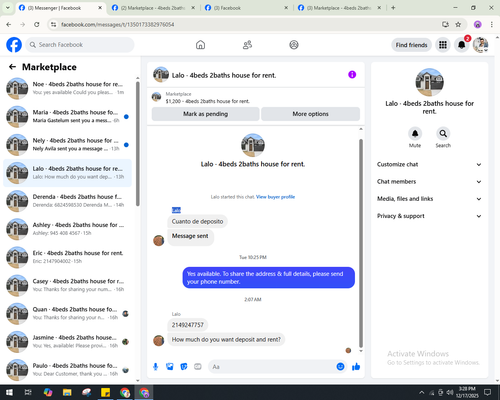Click the Mark as pending button
This screenshot has height=400, width=500.
click(206, 114)
